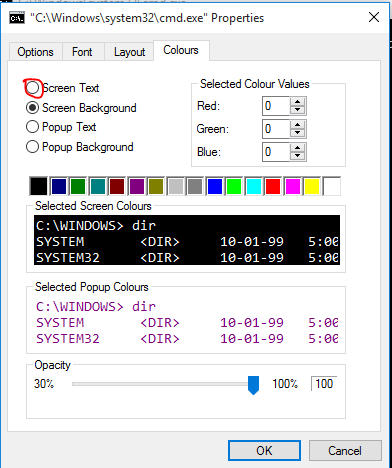The image size is (392, 468).
Task: Increase the Red value with up arrow
Action: coord(298,102)
